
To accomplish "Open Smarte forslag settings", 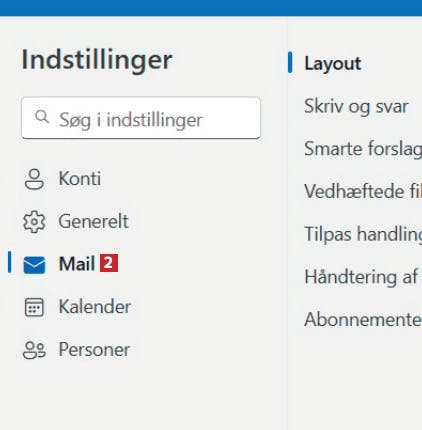I will (363, 149).
